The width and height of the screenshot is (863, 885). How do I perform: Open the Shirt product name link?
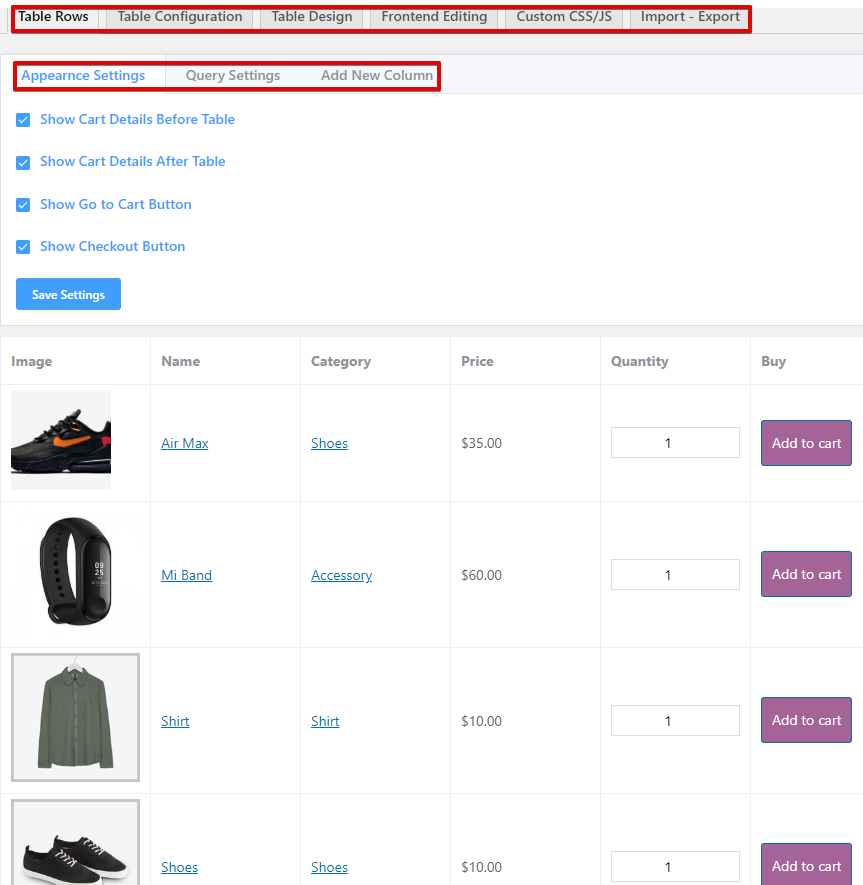[x=175, y=721]
